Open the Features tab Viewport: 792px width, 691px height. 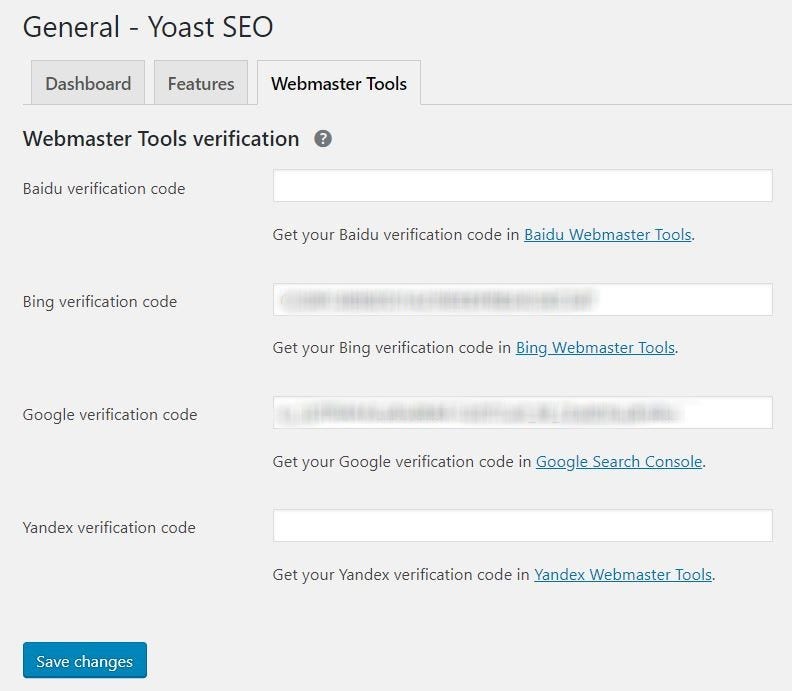(x=201, y=84)
